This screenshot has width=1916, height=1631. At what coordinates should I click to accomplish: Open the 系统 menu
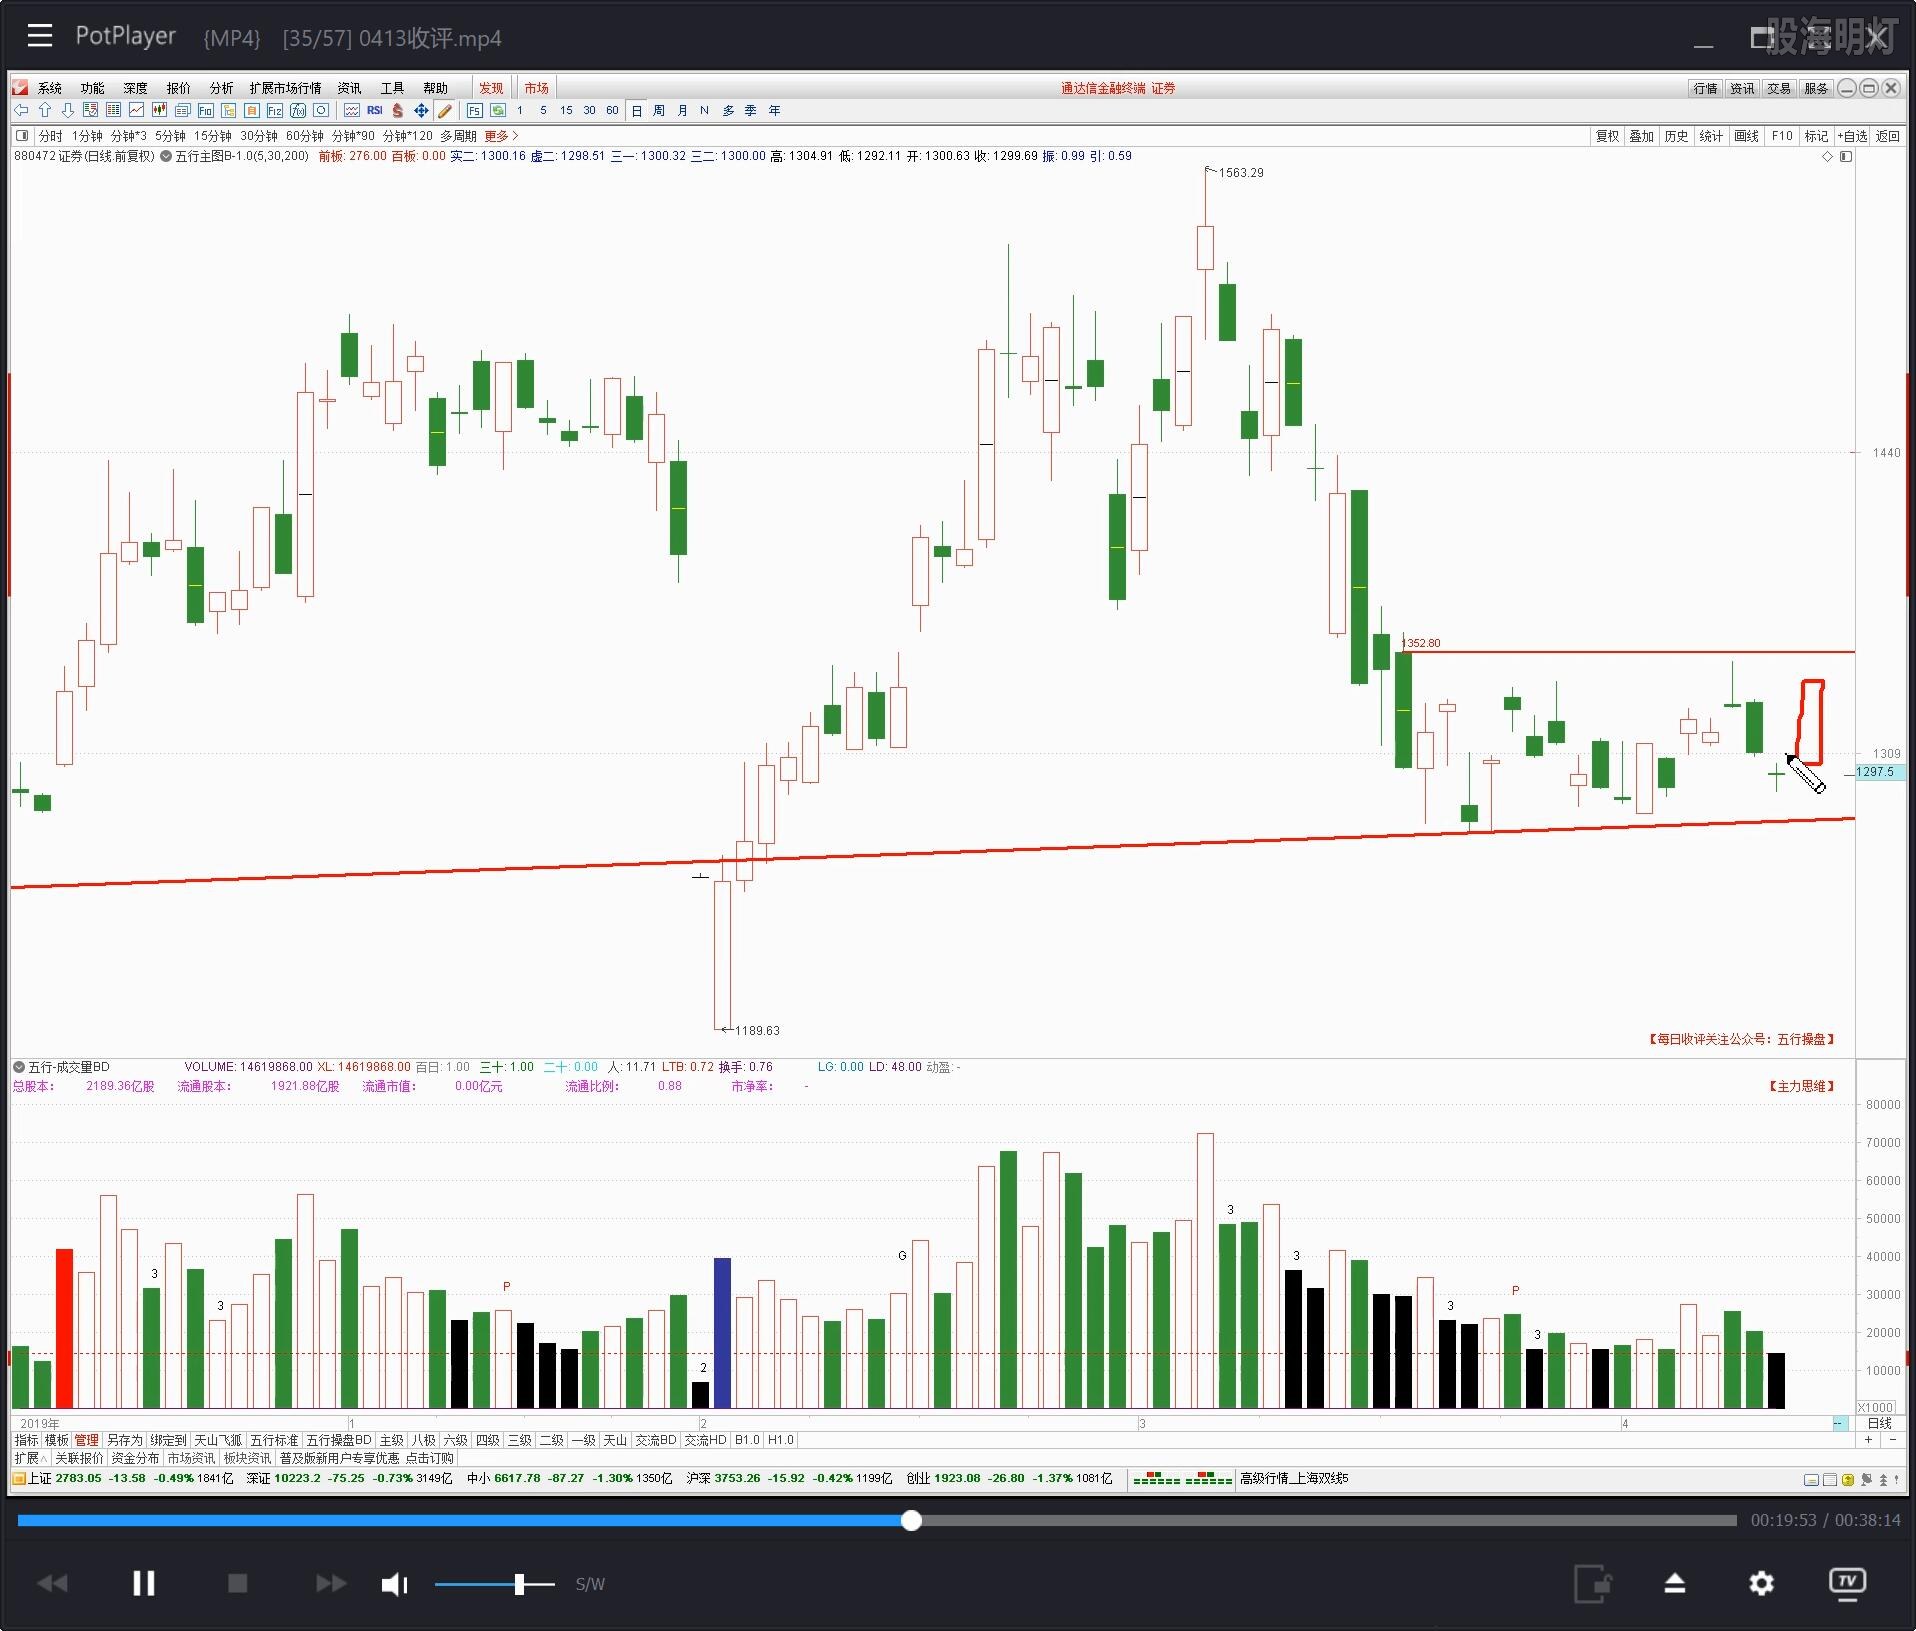[x=50, y=88]
